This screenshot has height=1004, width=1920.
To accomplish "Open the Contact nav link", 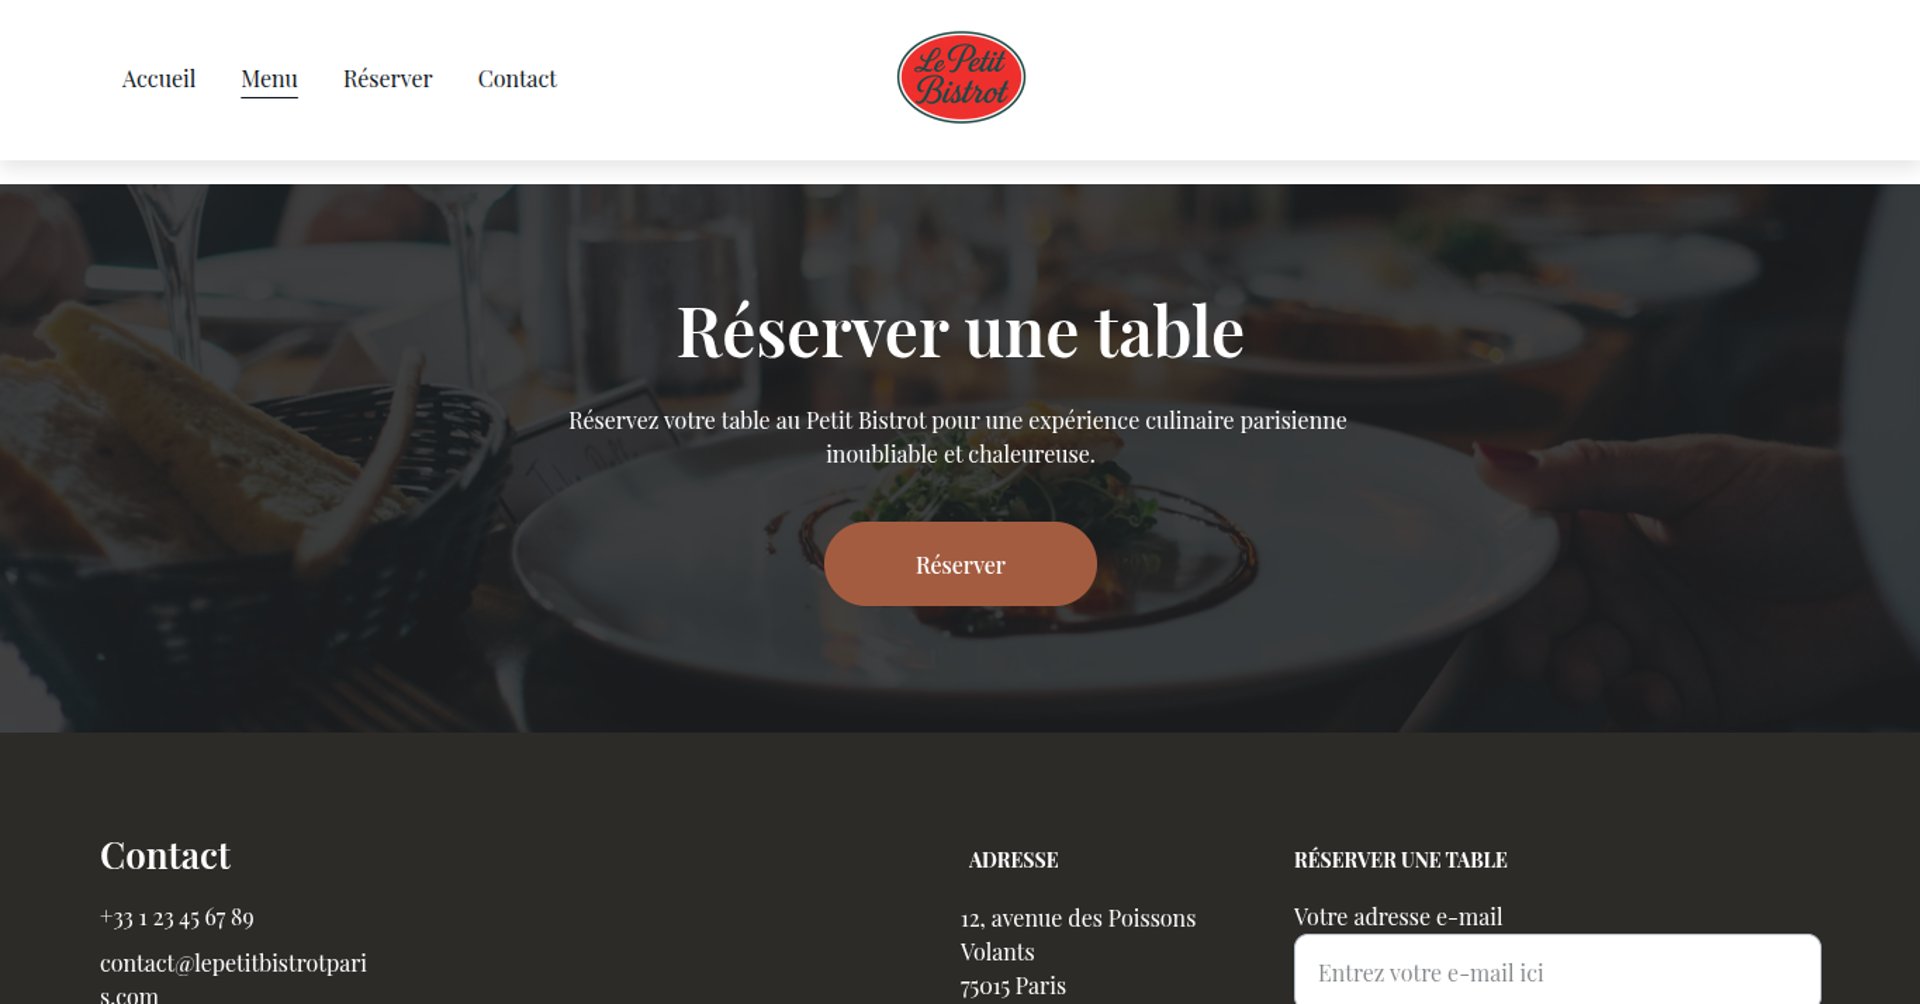I will click(x=517, y=79).
